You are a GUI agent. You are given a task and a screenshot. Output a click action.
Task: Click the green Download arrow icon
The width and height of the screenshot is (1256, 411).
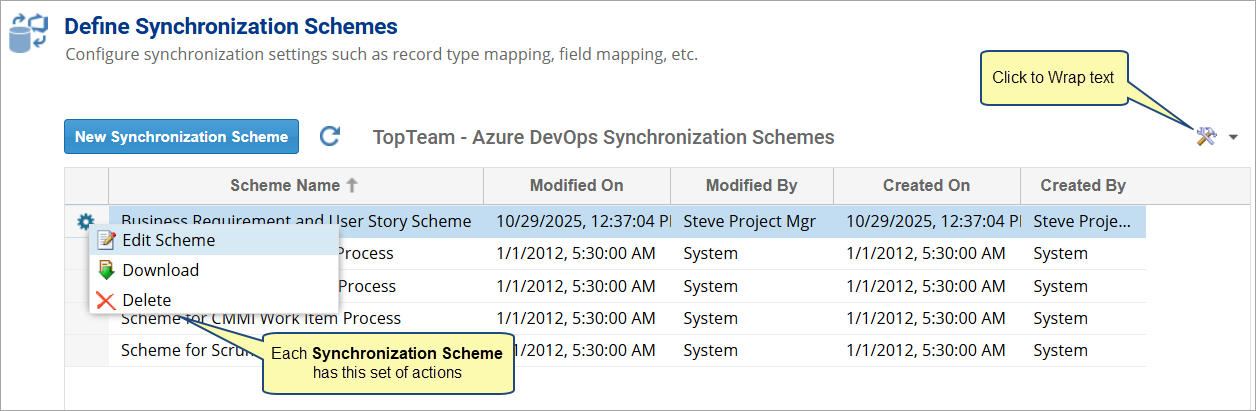[106, 270]
